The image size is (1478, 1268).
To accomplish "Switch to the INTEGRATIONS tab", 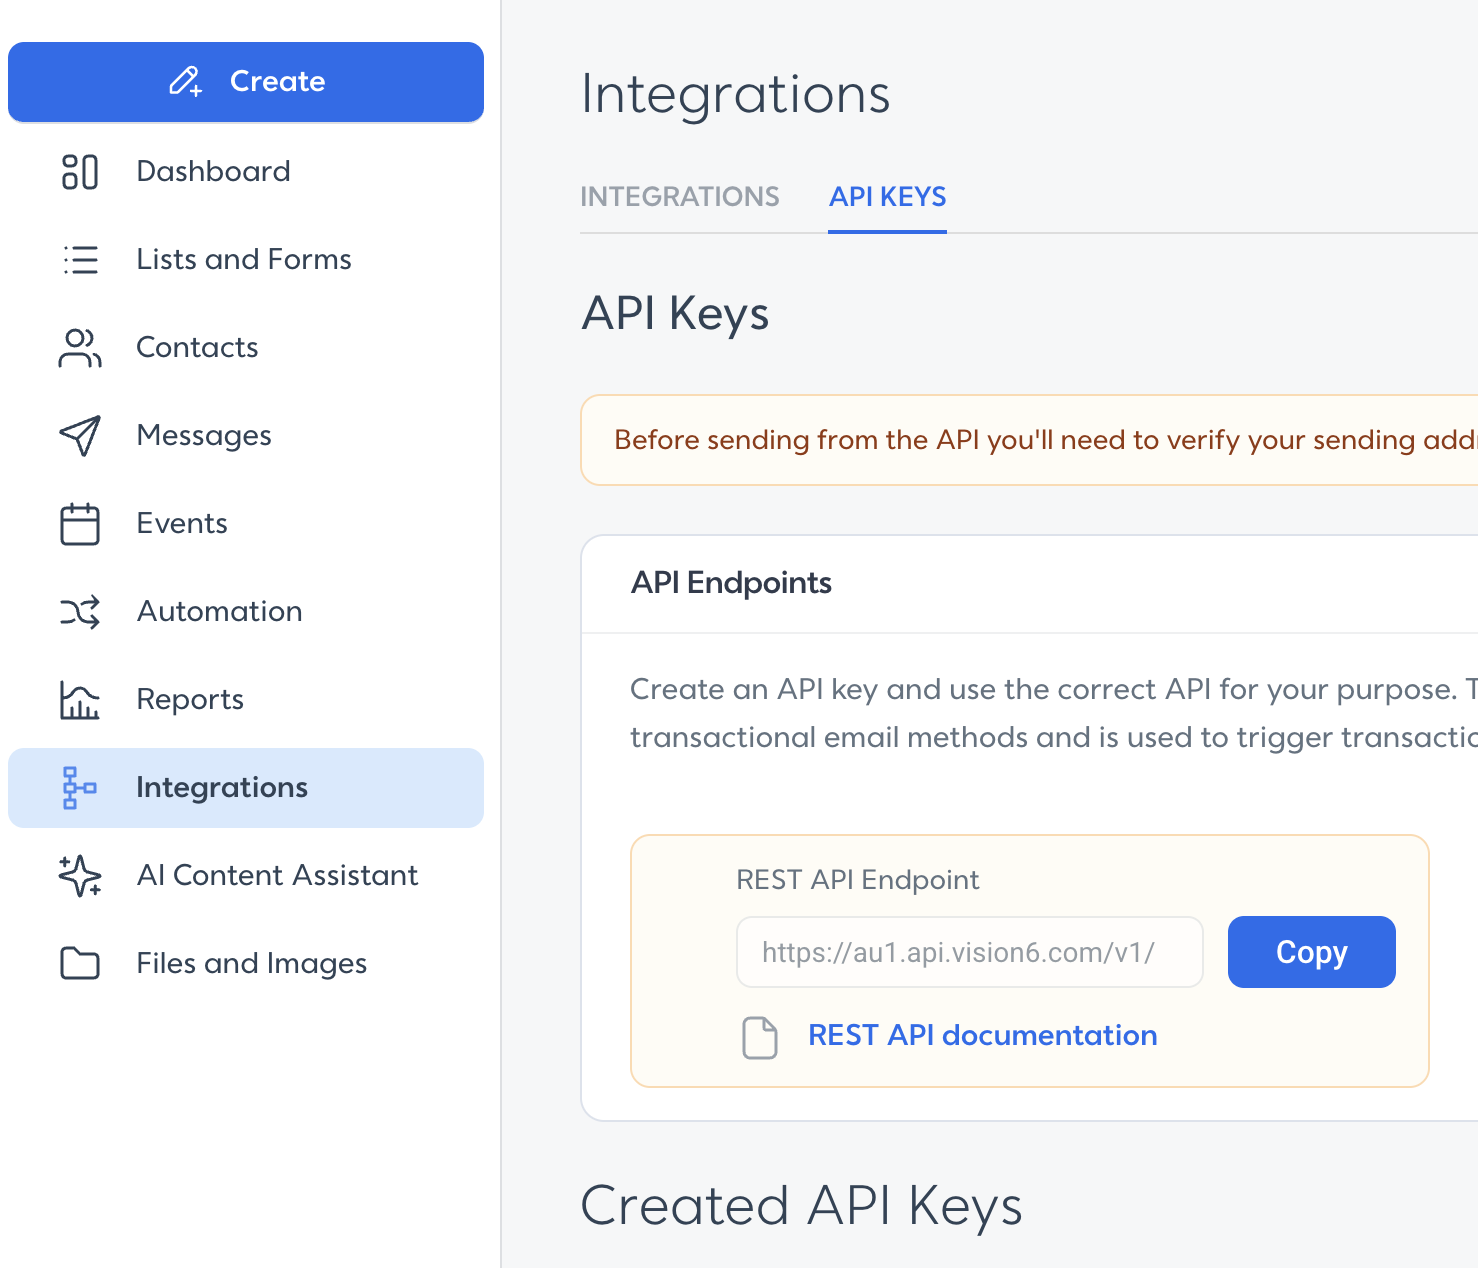I will tap(680, 197).
